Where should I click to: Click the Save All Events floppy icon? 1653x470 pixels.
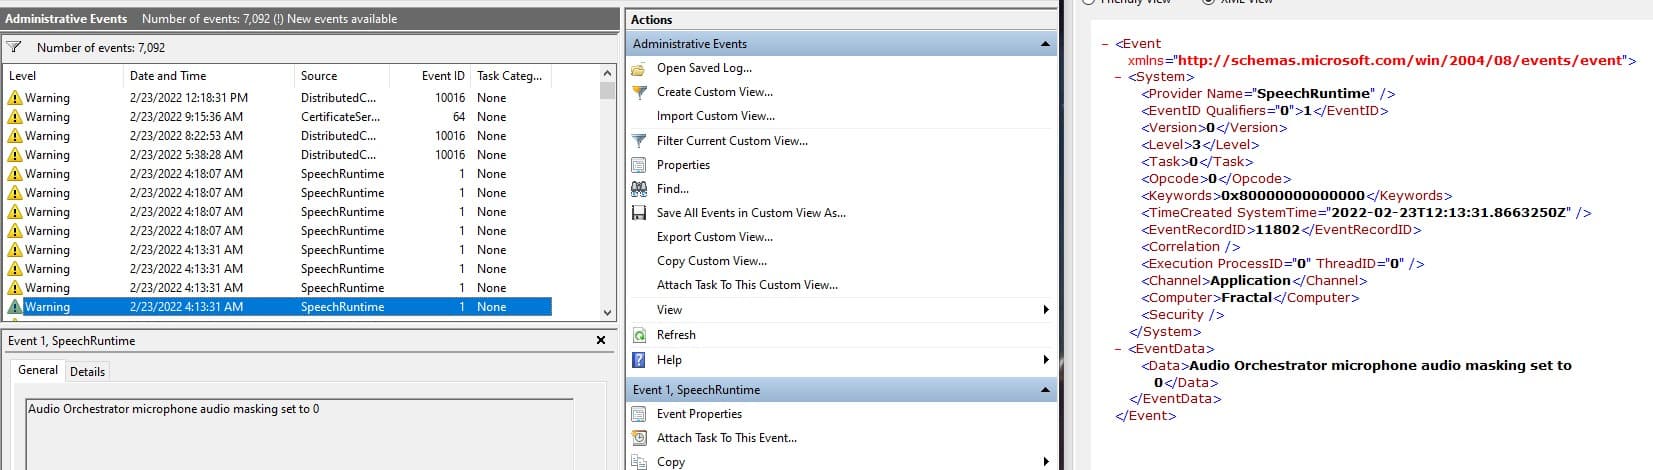pyautogui.click(x=639, y=213)
